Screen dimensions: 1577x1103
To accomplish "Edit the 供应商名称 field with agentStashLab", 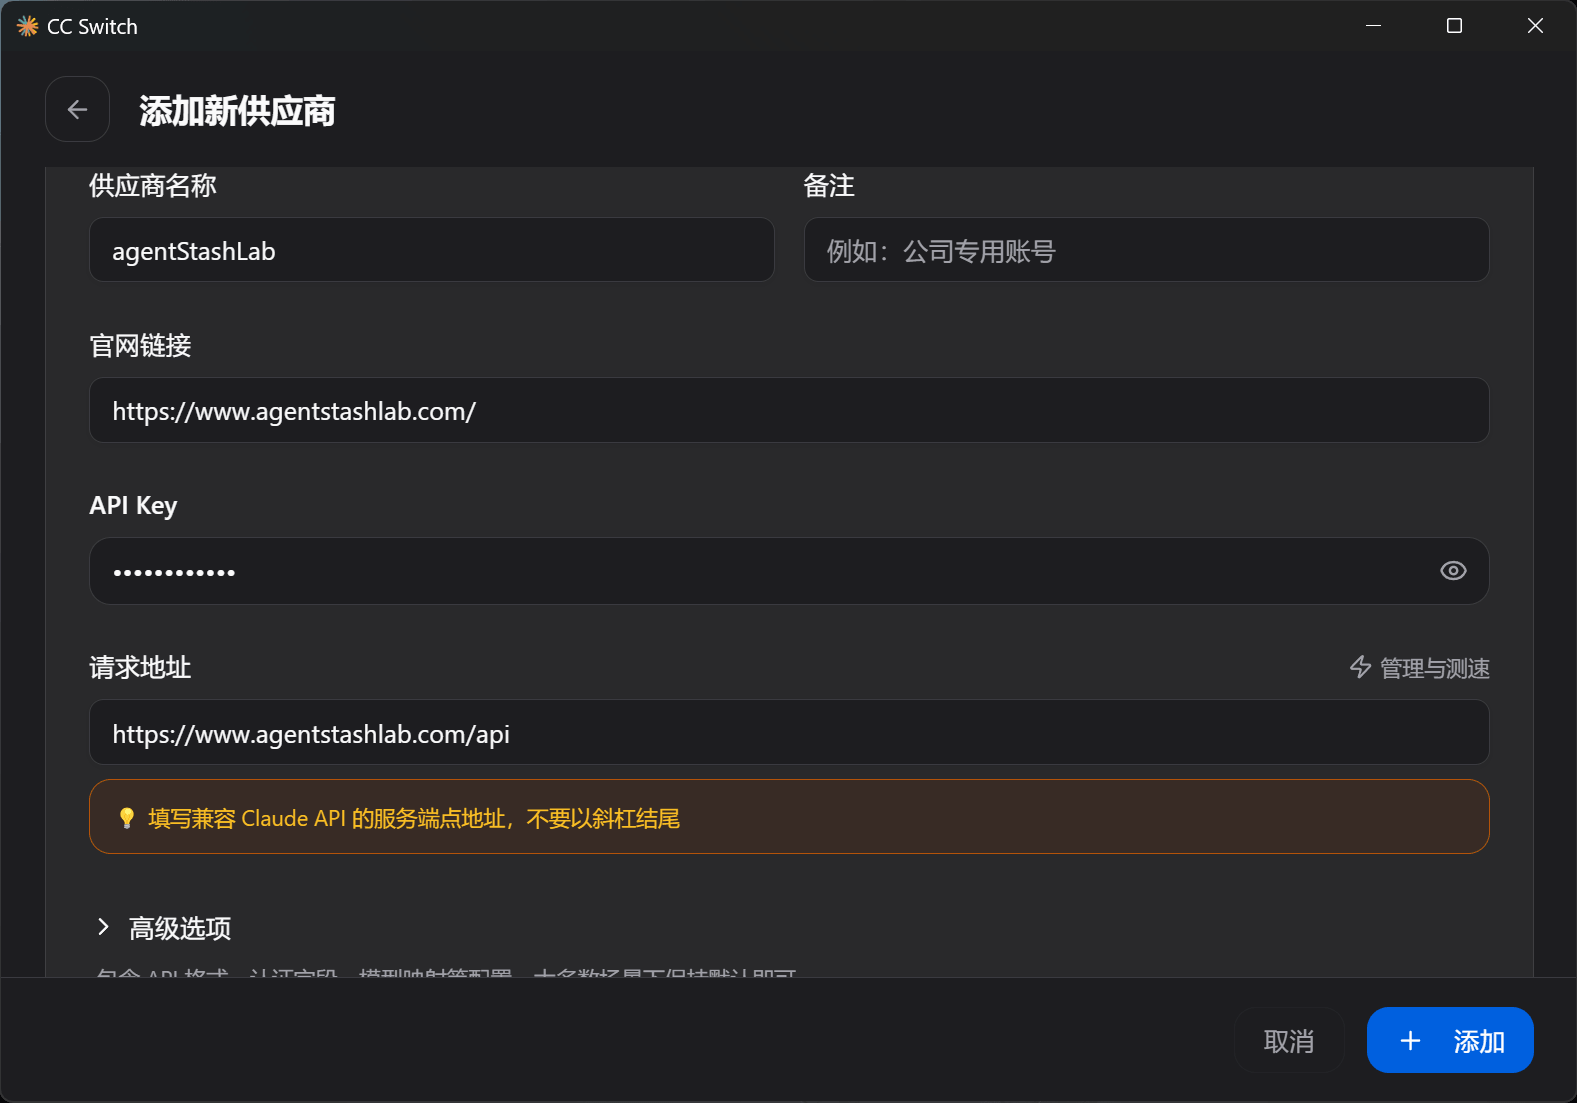I will click(x=432, y=250).
